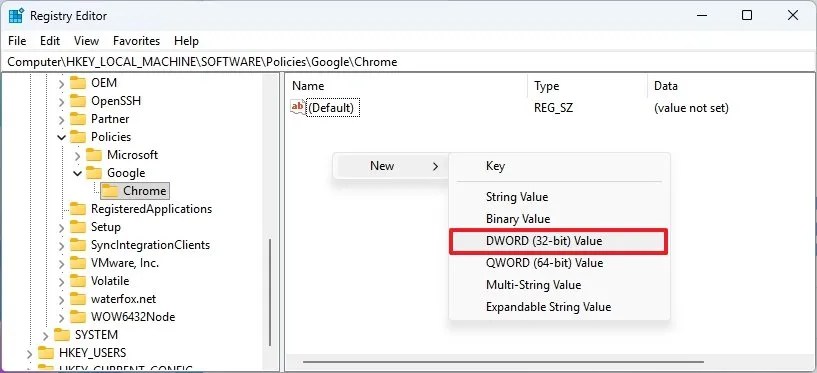Image resolution: width=817 pixels, height=373 pixels.
Task: Collapse the Policies key chevron
Action: pyautogui.click(x=61, y=138)
